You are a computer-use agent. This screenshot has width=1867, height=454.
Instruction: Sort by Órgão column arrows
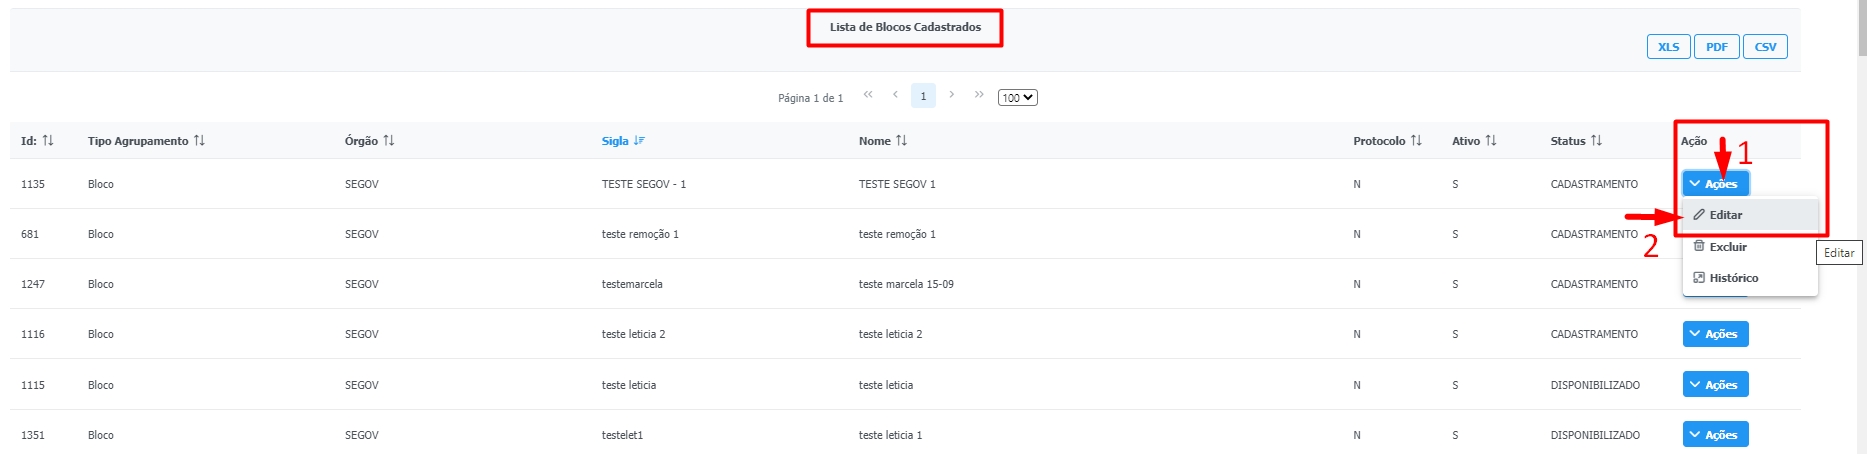389,141
